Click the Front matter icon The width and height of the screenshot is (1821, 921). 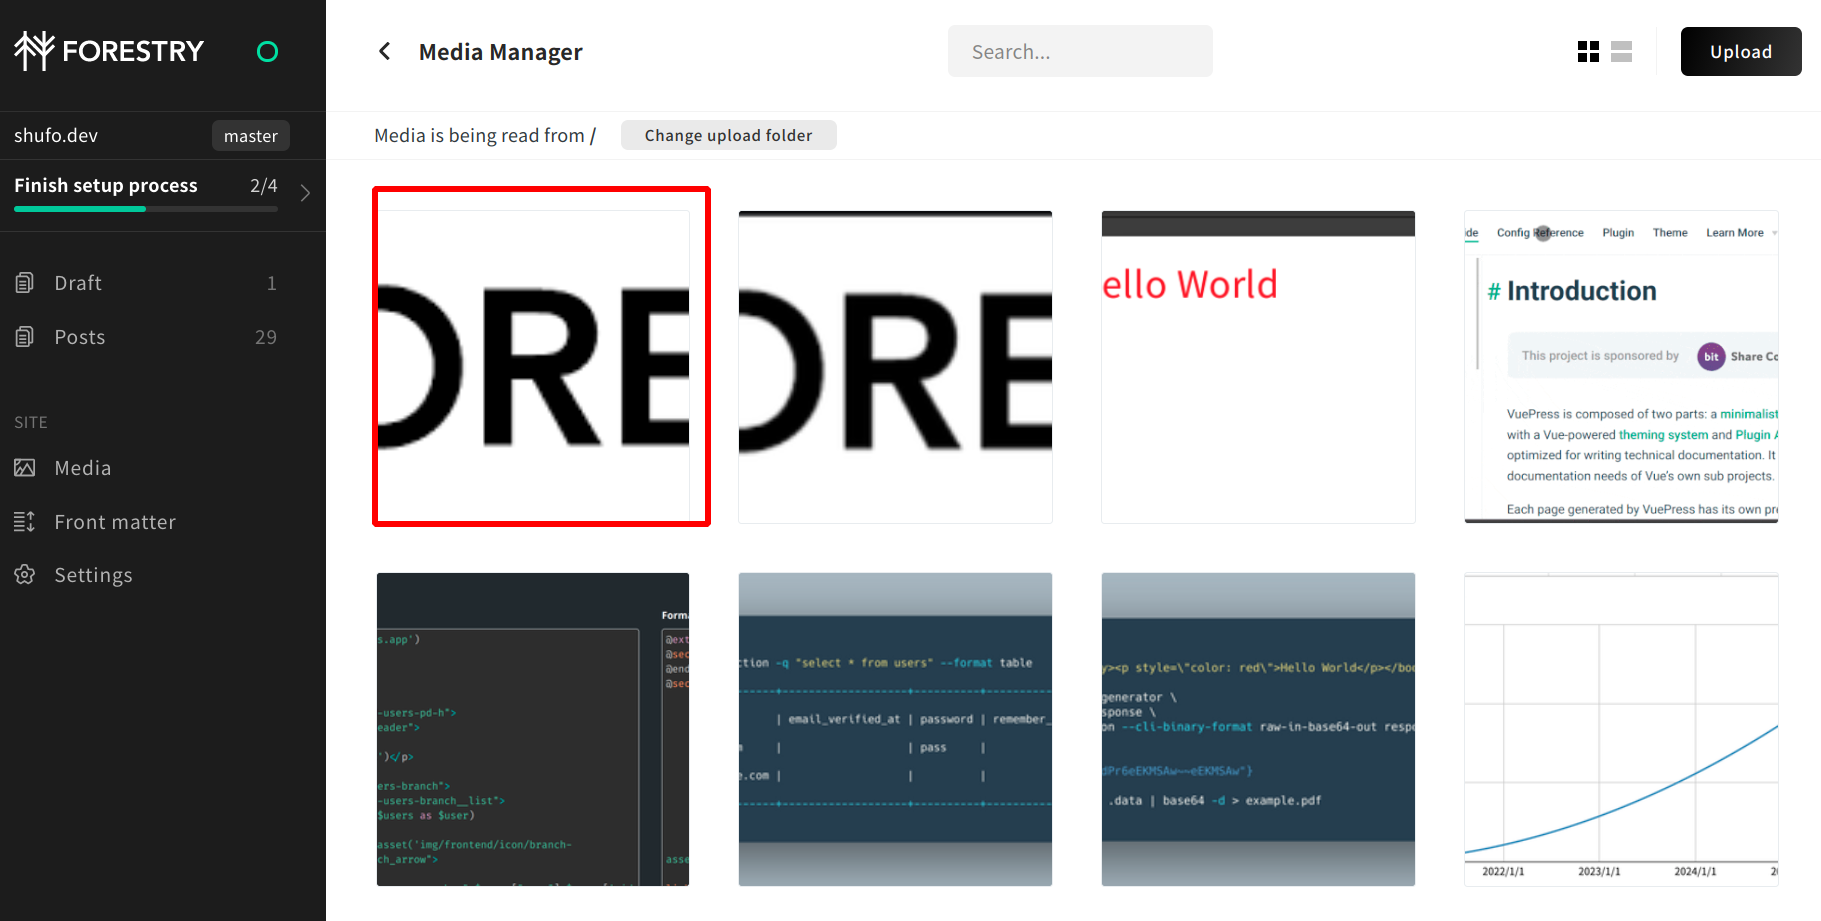(x=25, y=522)
